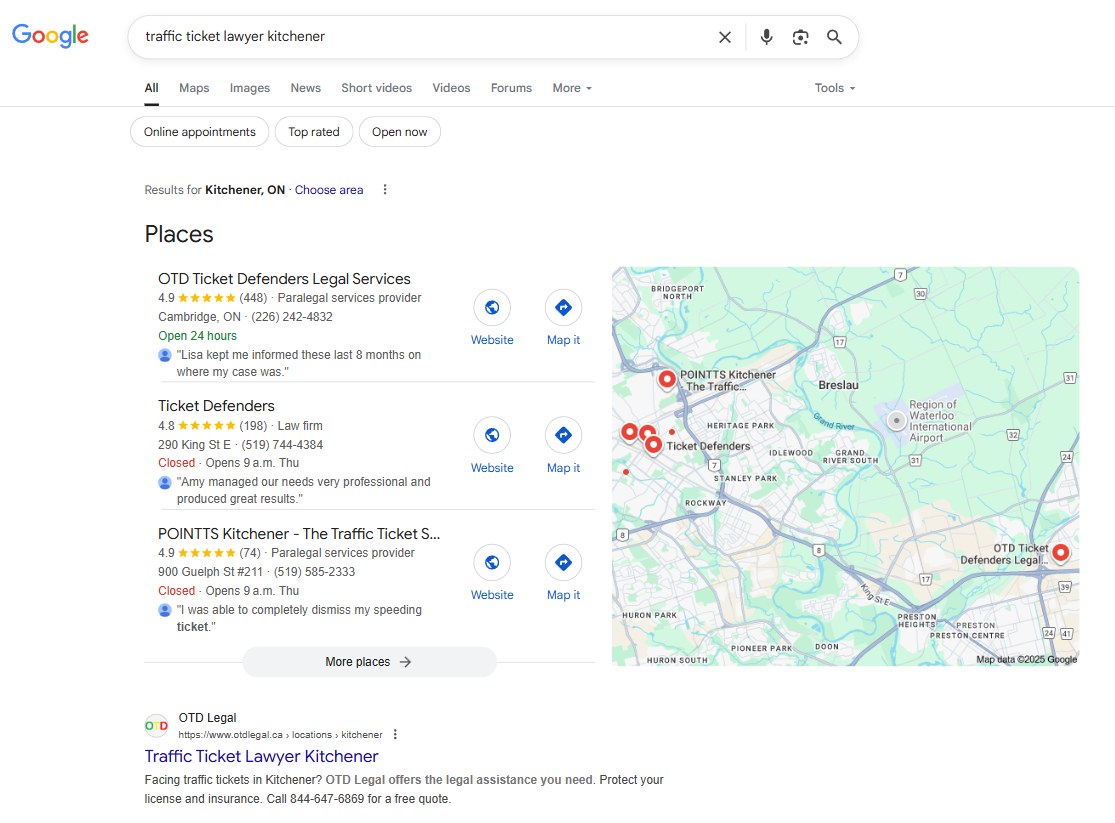Toggle the Top rated filter
Image resolution: width=1115 pixels, height=823 pixels.
coord(314,132)
